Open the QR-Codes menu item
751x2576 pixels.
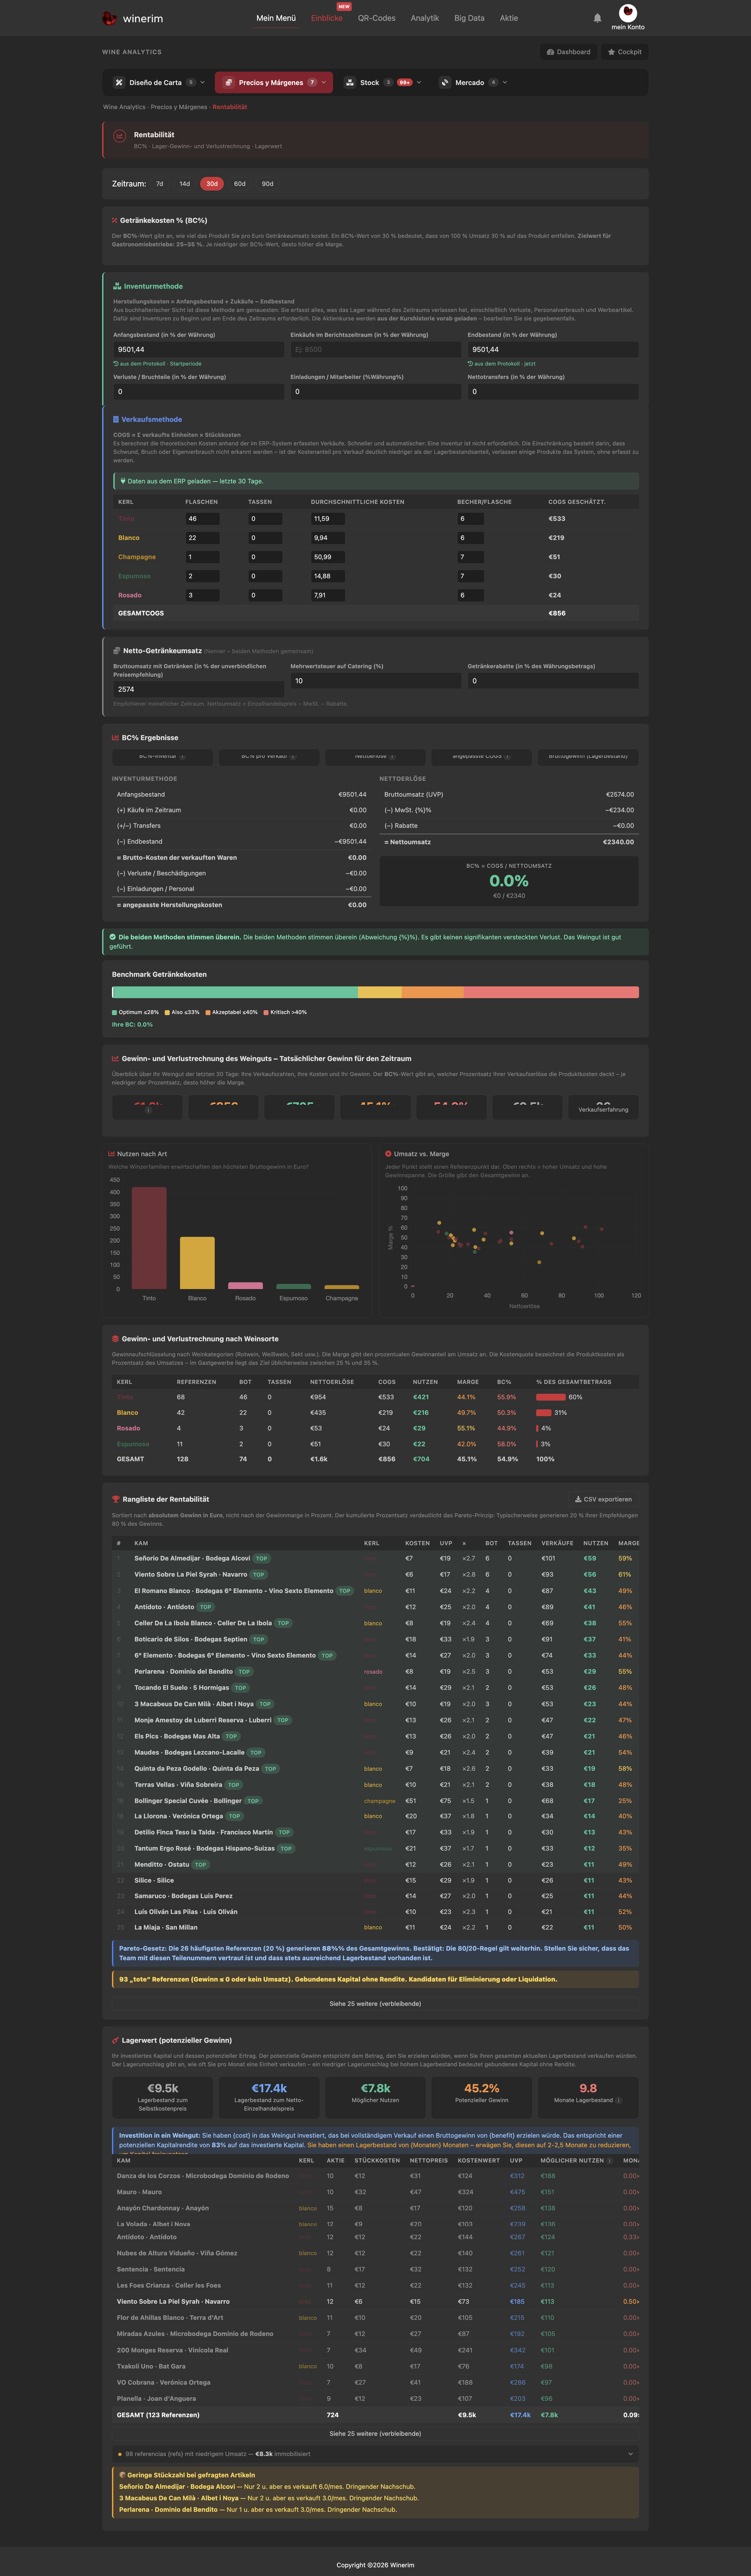tap(377, 18)
